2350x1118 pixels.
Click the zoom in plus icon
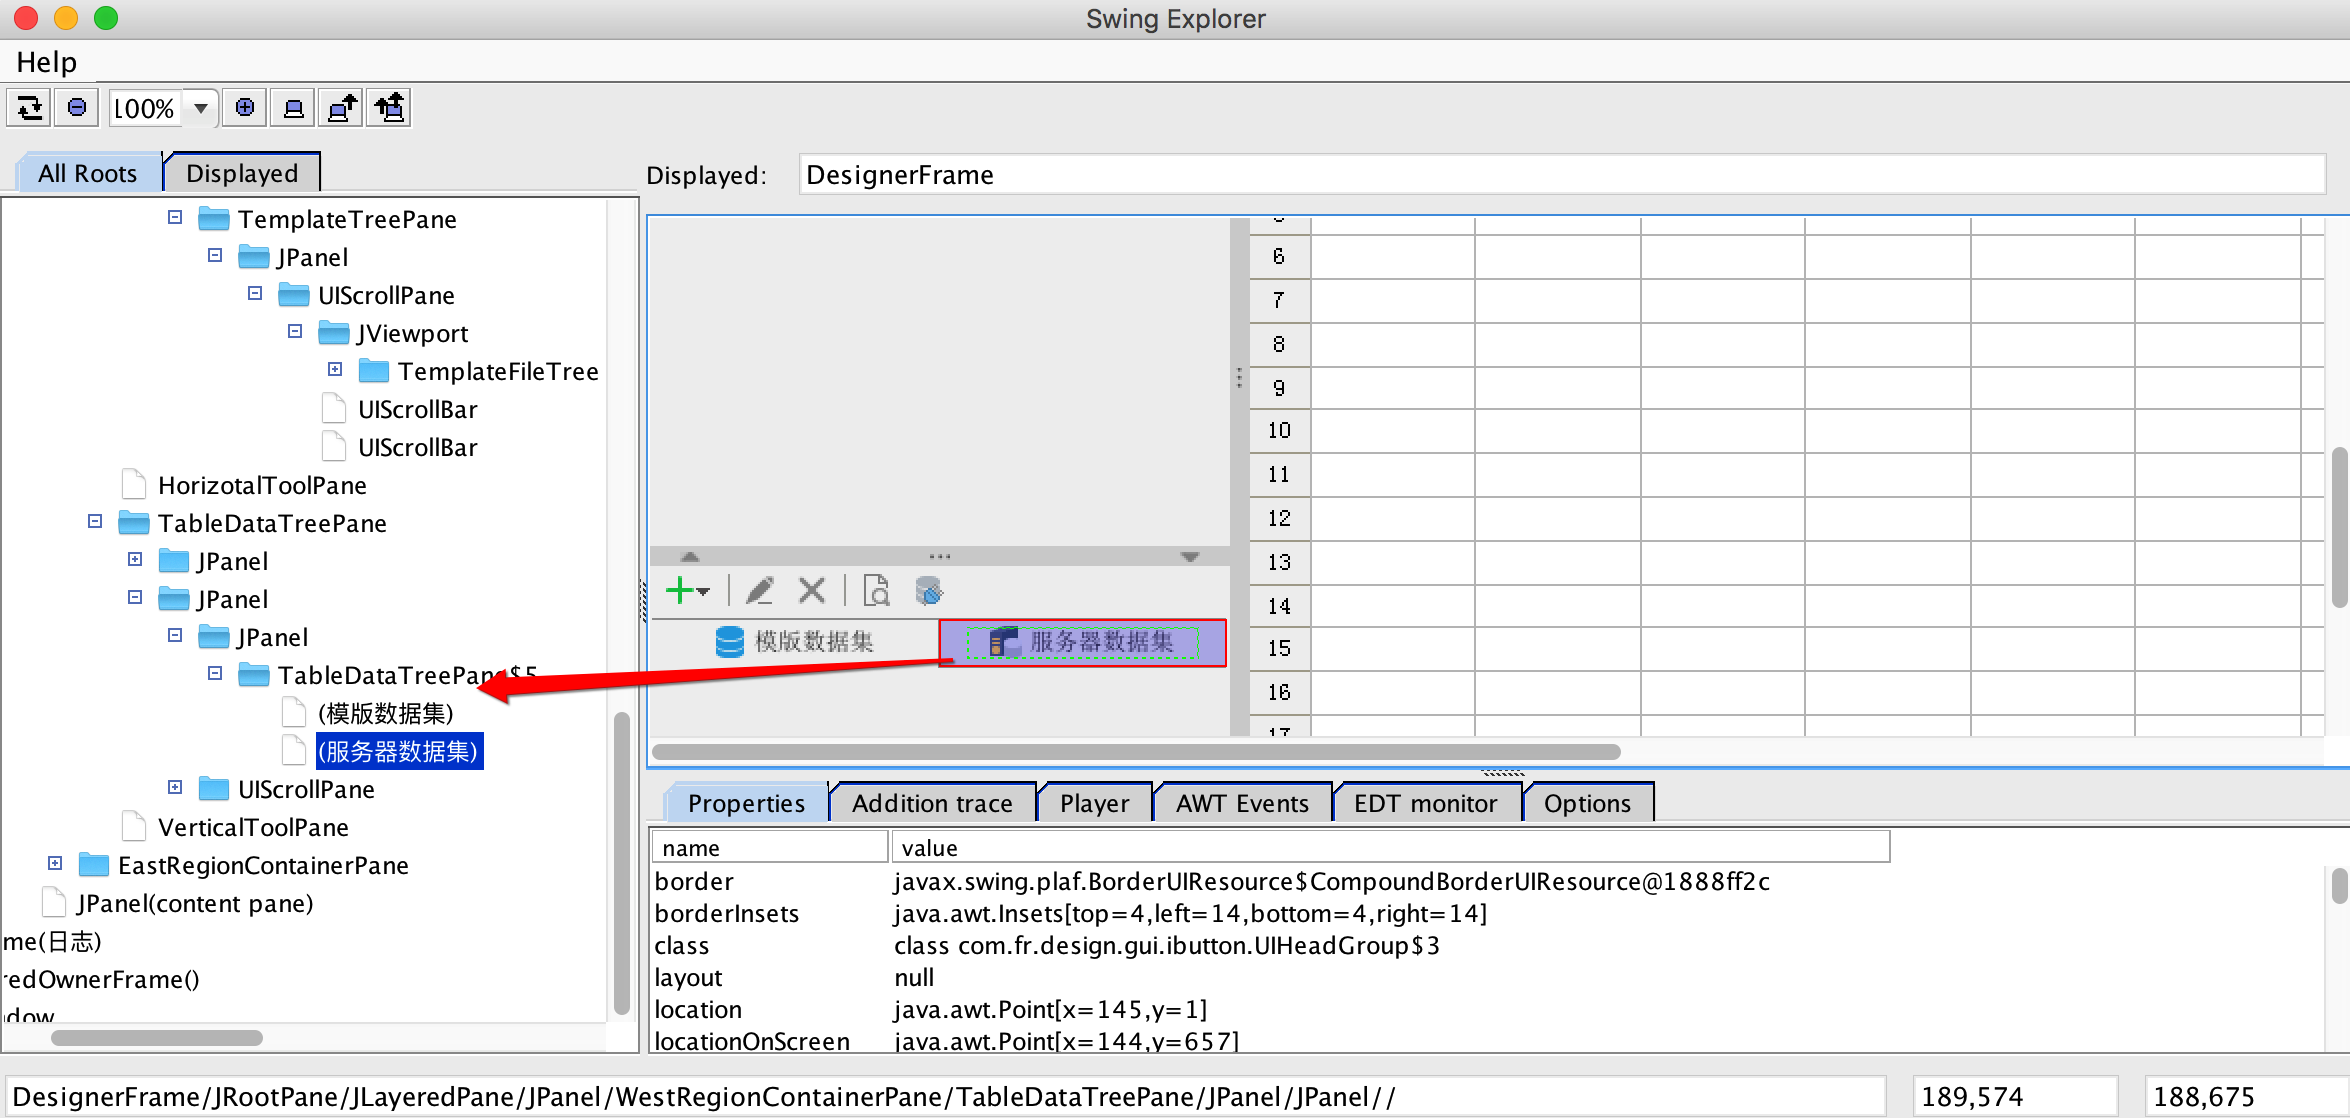[245, 107]
